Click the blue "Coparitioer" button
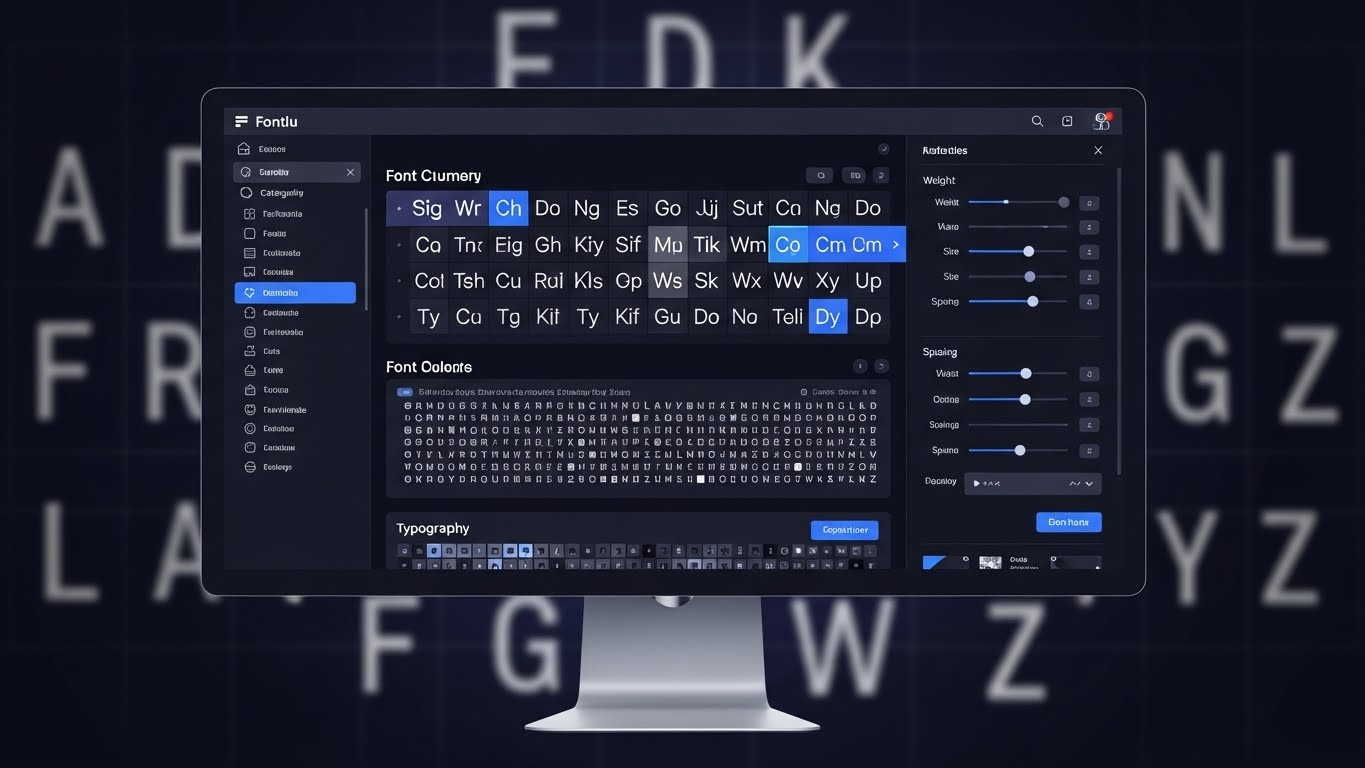 pyautogui.click(x=844, y=530)
